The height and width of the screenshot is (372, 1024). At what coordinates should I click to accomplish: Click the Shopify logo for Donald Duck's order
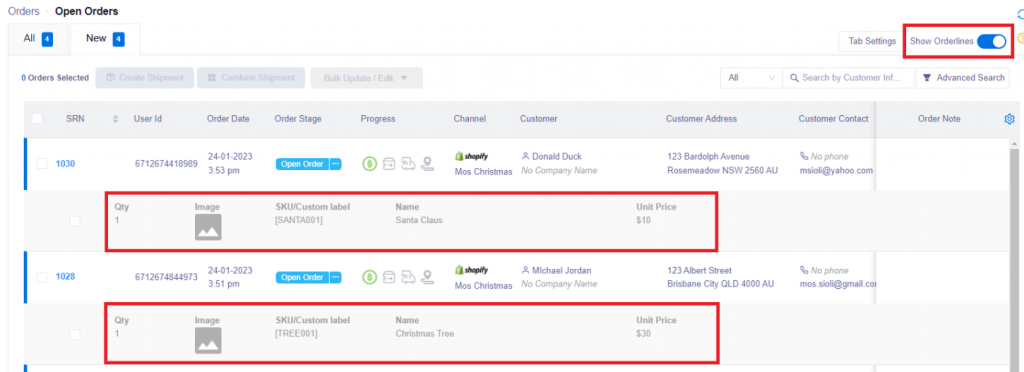472,157
